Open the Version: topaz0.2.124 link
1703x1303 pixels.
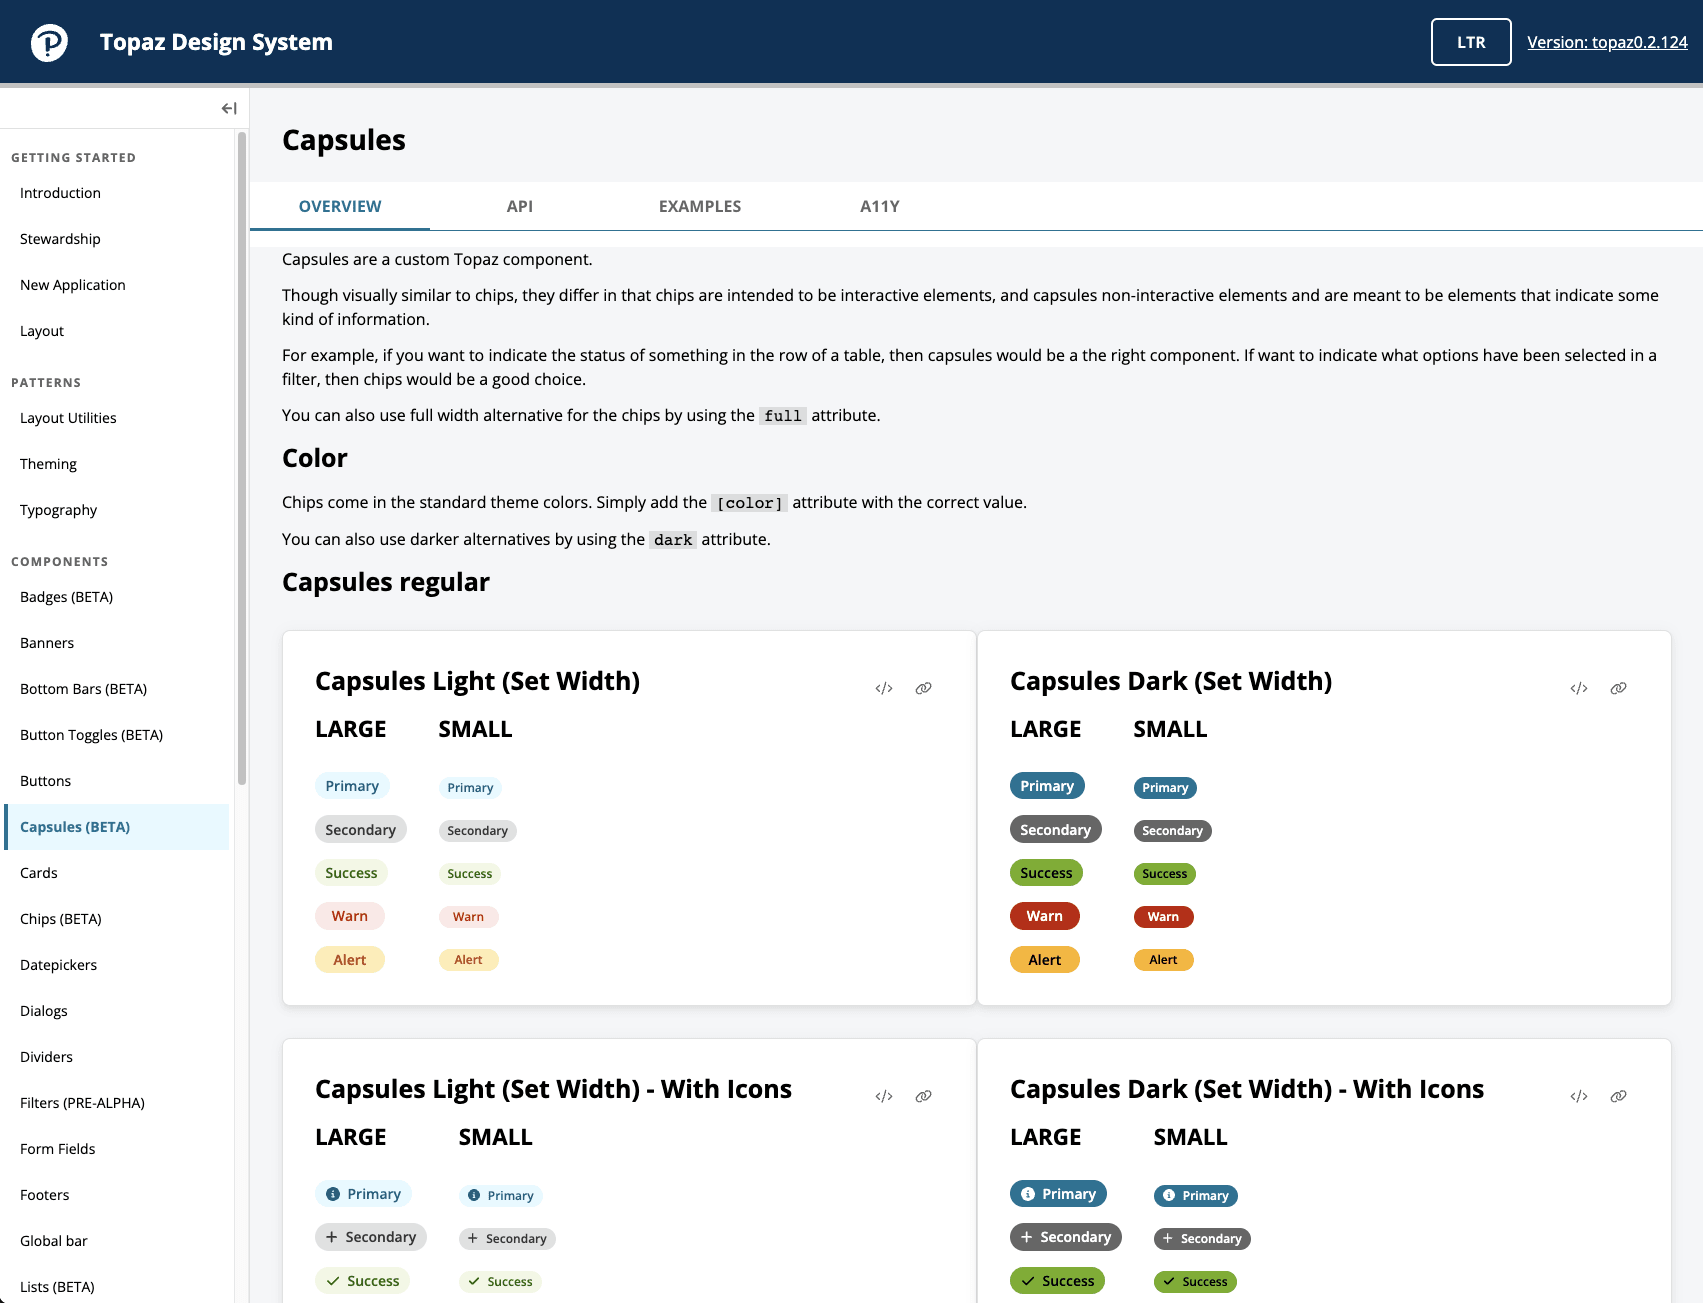(1607, 42)
